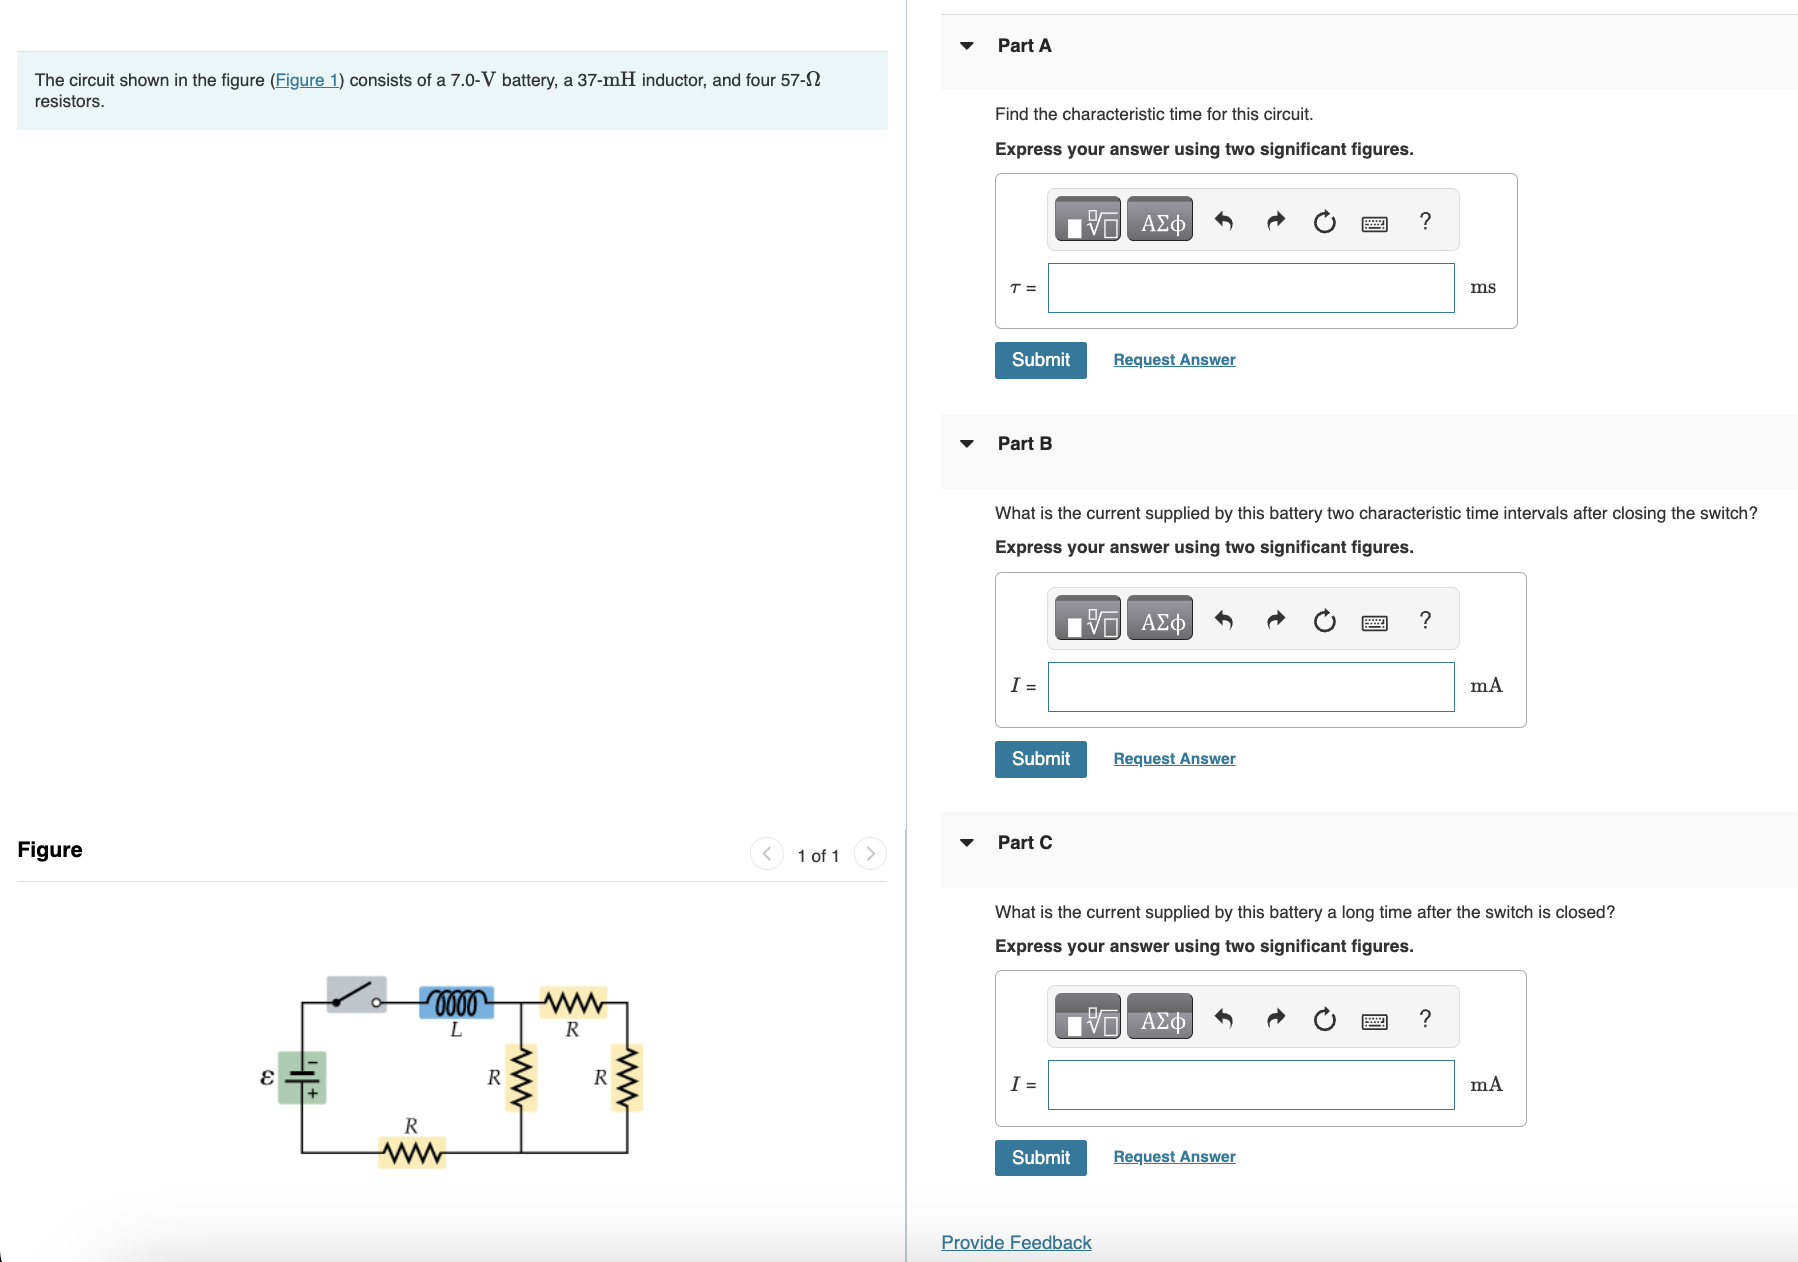
Task: Open Greek symbols palette in Part A
Action: point(1160,220)
